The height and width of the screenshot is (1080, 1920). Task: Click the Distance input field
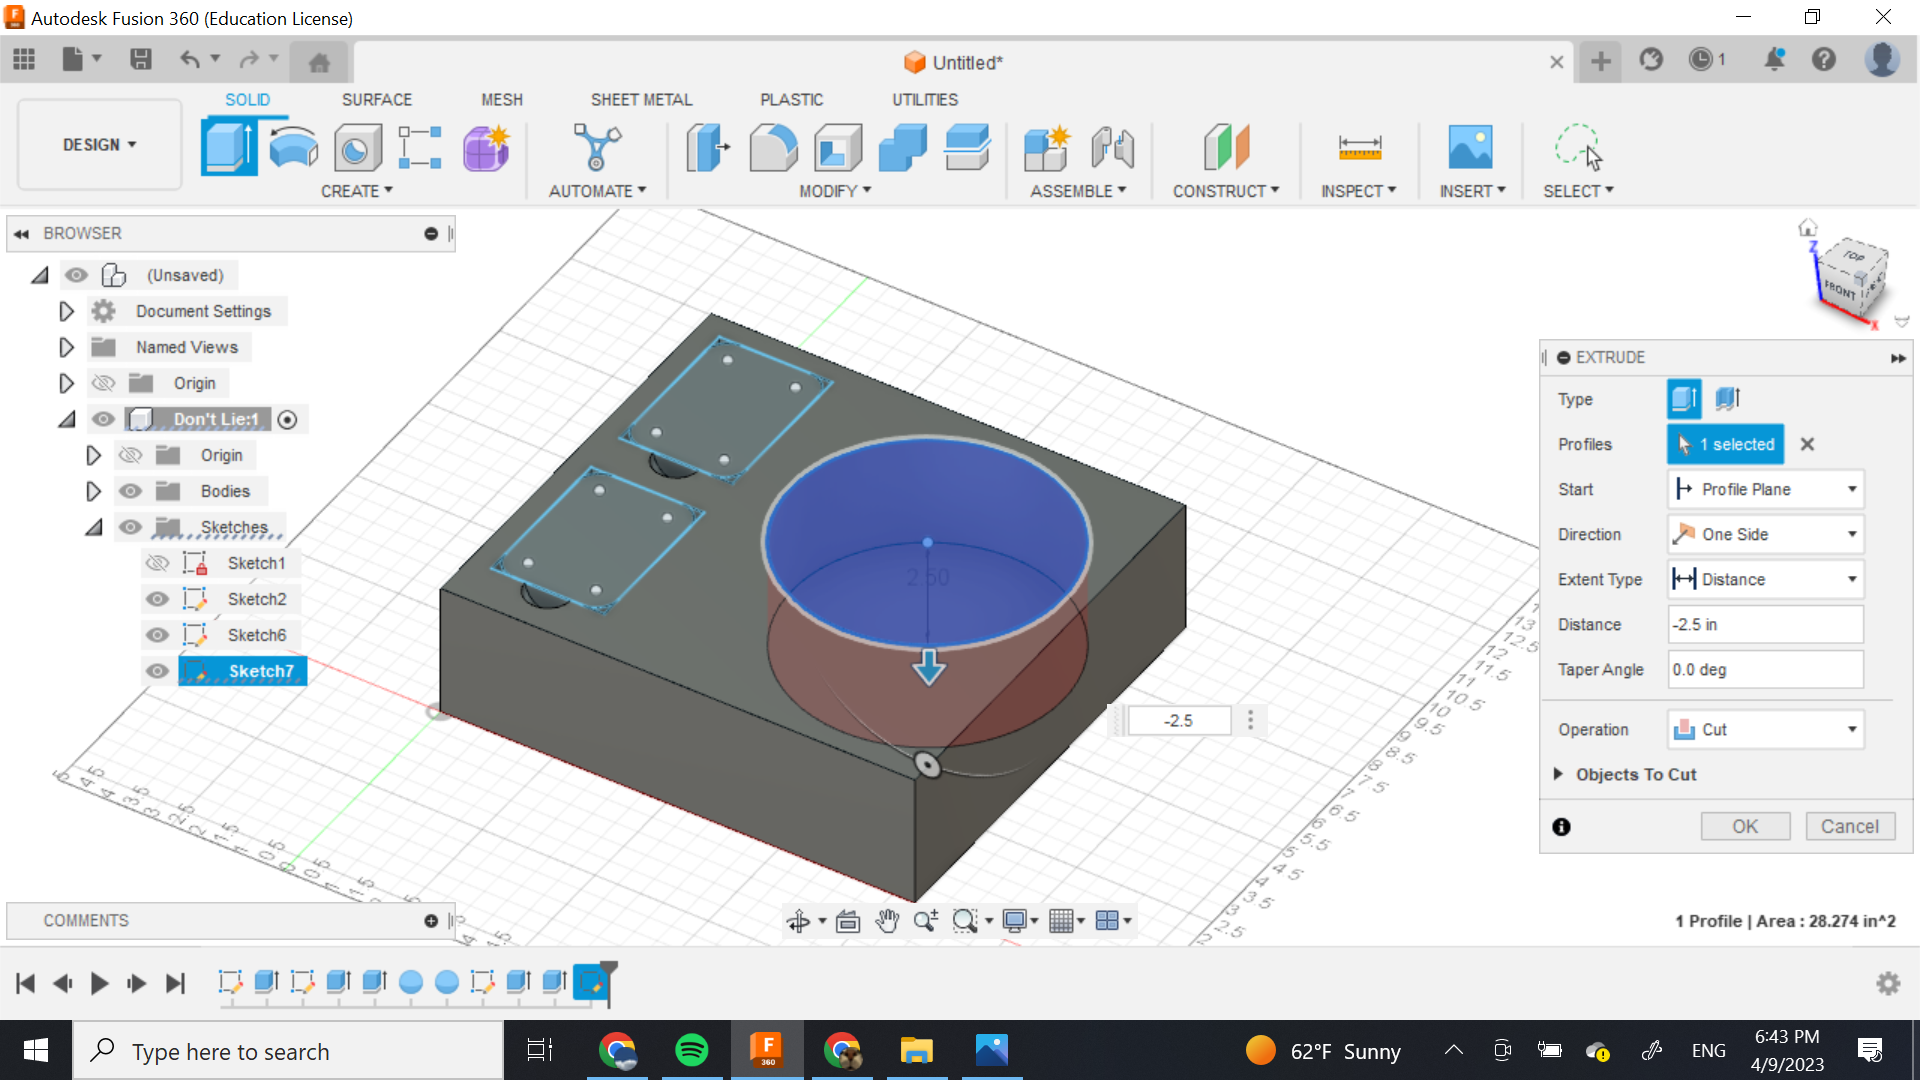tap(1765, 624)
